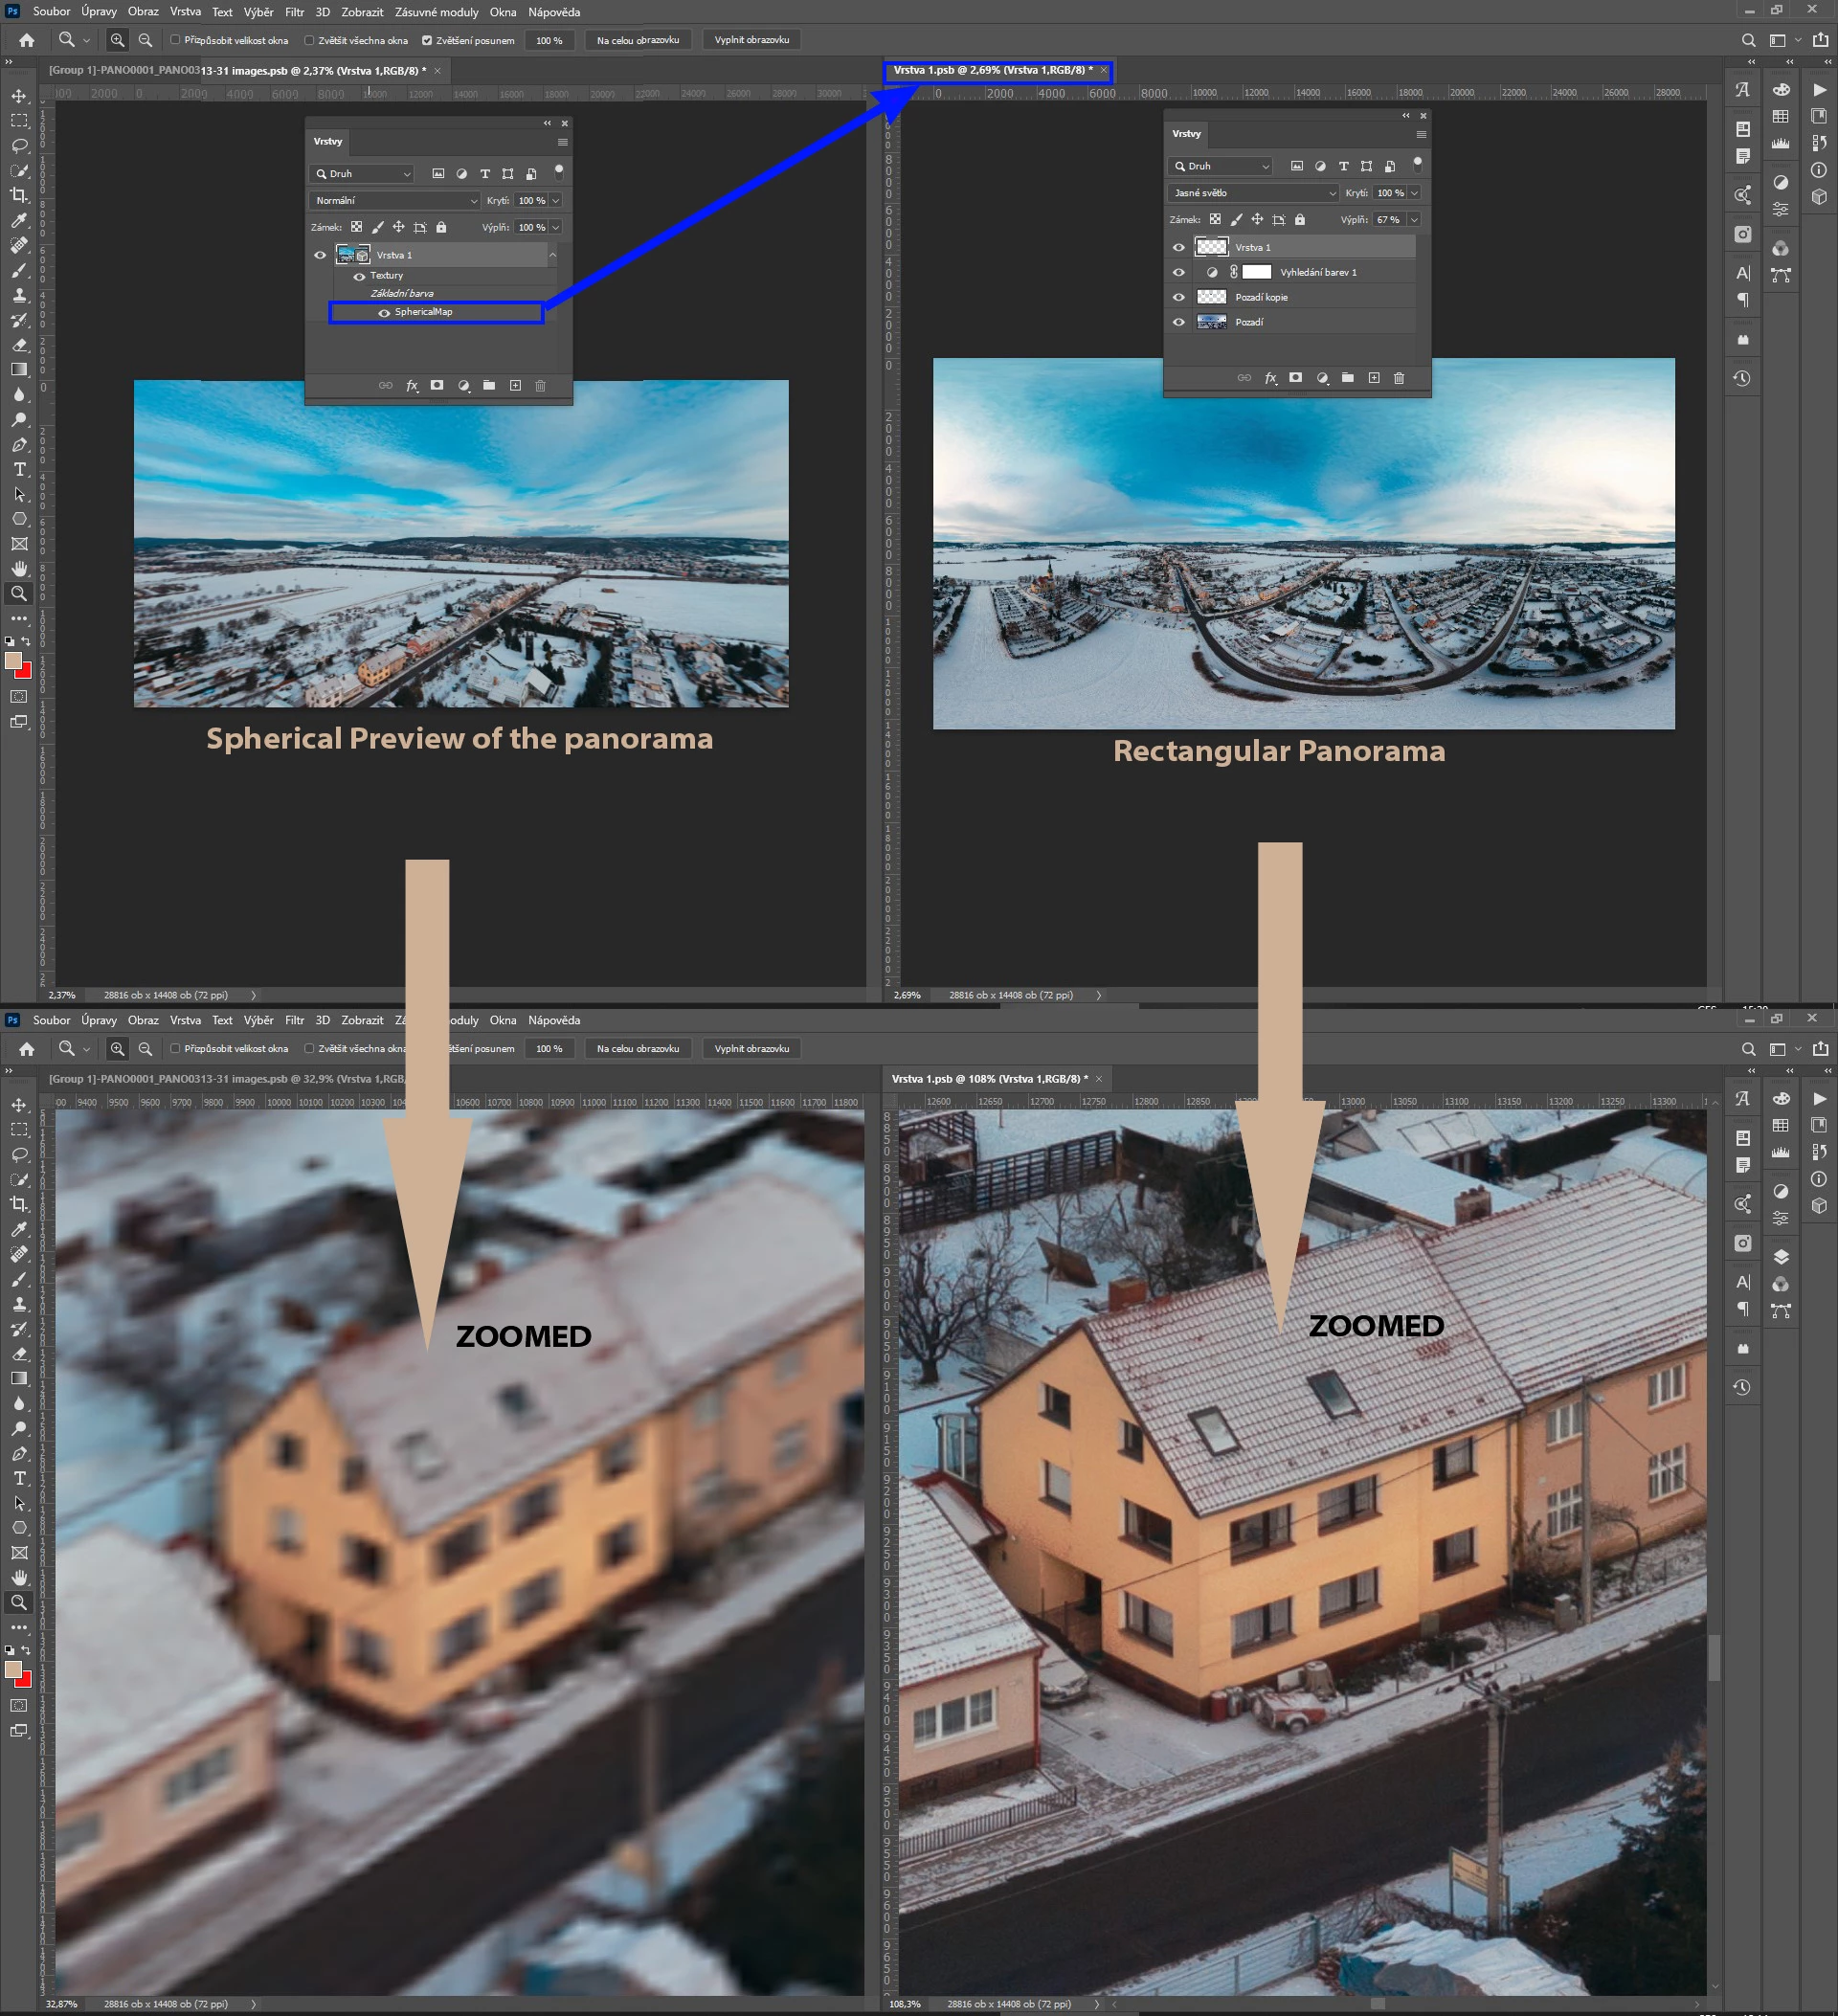Select the Crop tool in top toolbar
The width and height of the screenshot is (1838, 2016).
coord(19,195)
